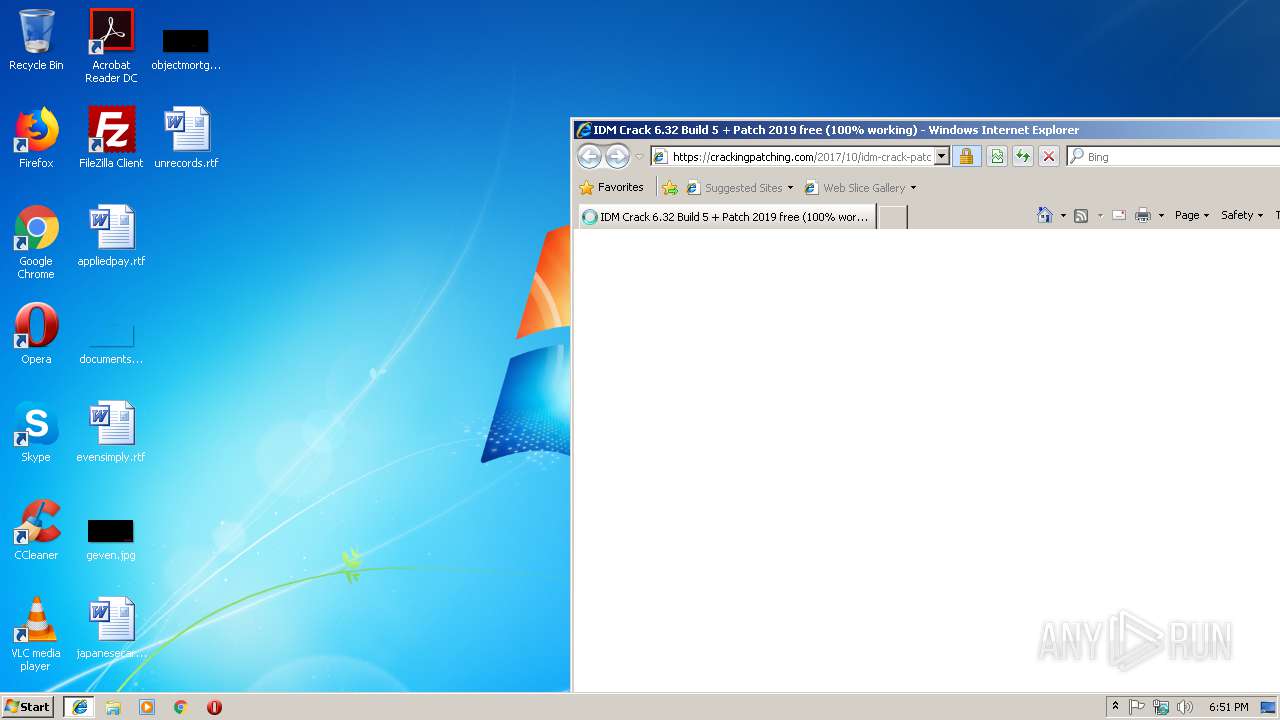
Task: Select the objectmortg... desktop file
Action: (x=186, y=47)
